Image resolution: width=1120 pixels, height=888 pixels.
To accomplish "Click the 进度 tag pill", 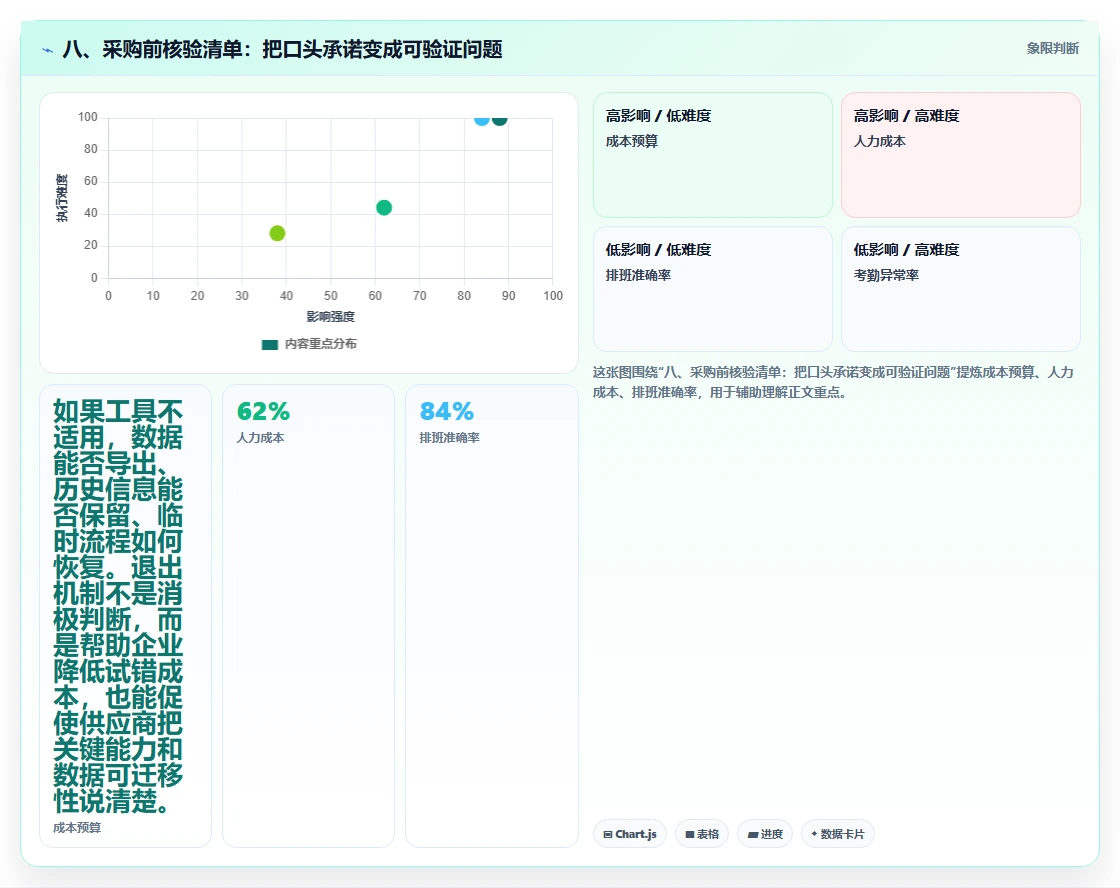I will click(x=765, y=834).
